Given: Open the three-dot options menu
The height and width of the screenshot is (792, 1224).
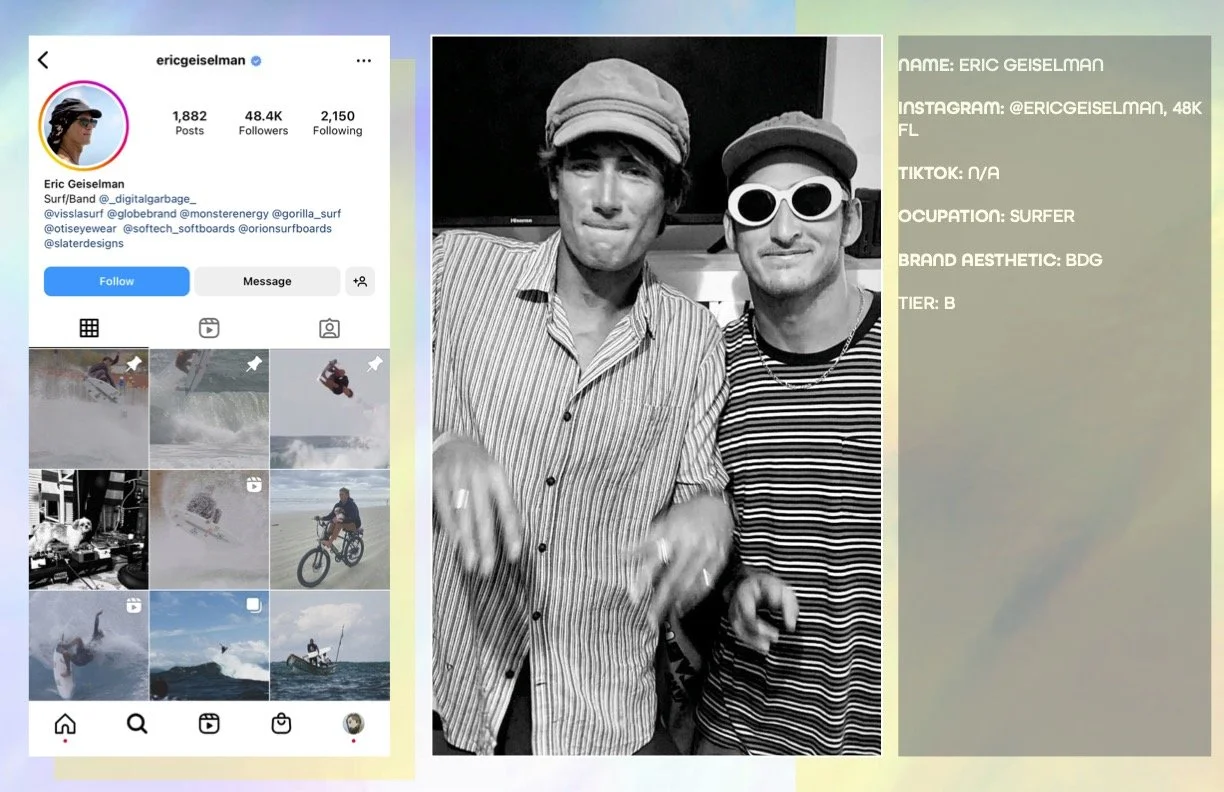Looking at the screenshot, I should point(364,61).
